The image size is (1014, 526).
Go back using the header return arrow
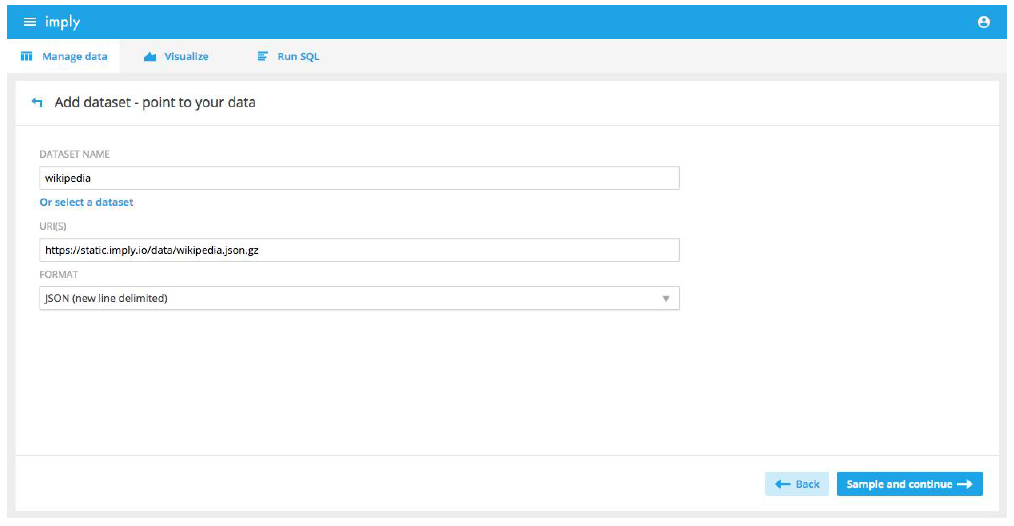tap(37, 102)
